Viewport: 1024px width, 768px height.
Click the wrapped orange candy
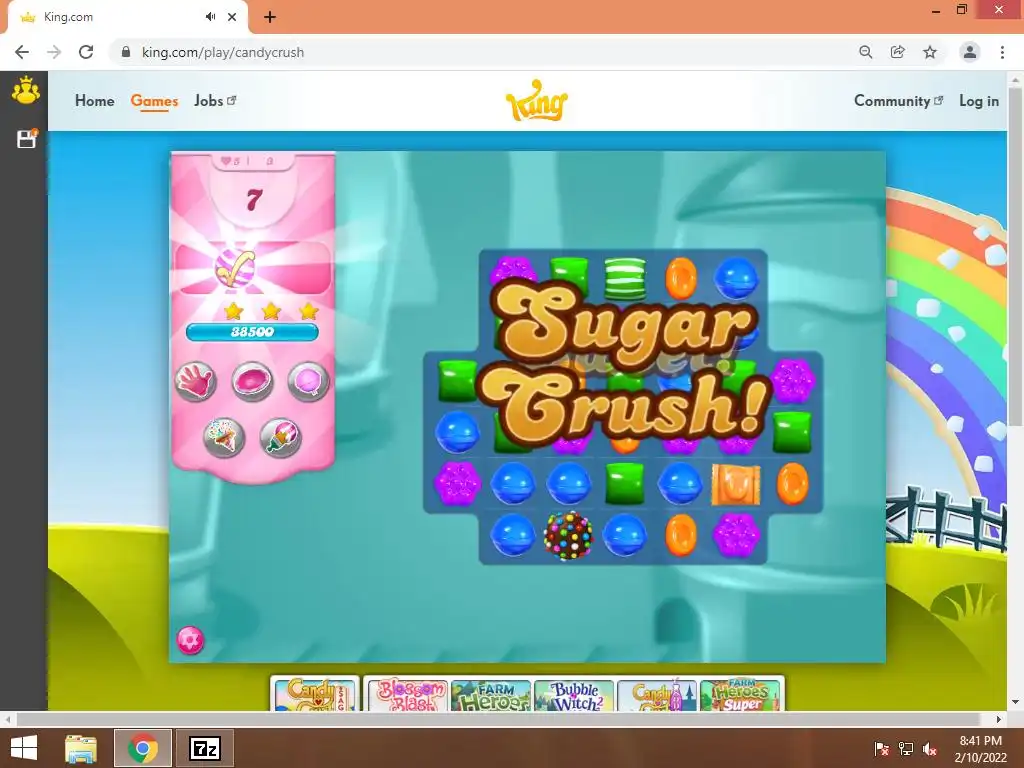(x=736, y=485)
